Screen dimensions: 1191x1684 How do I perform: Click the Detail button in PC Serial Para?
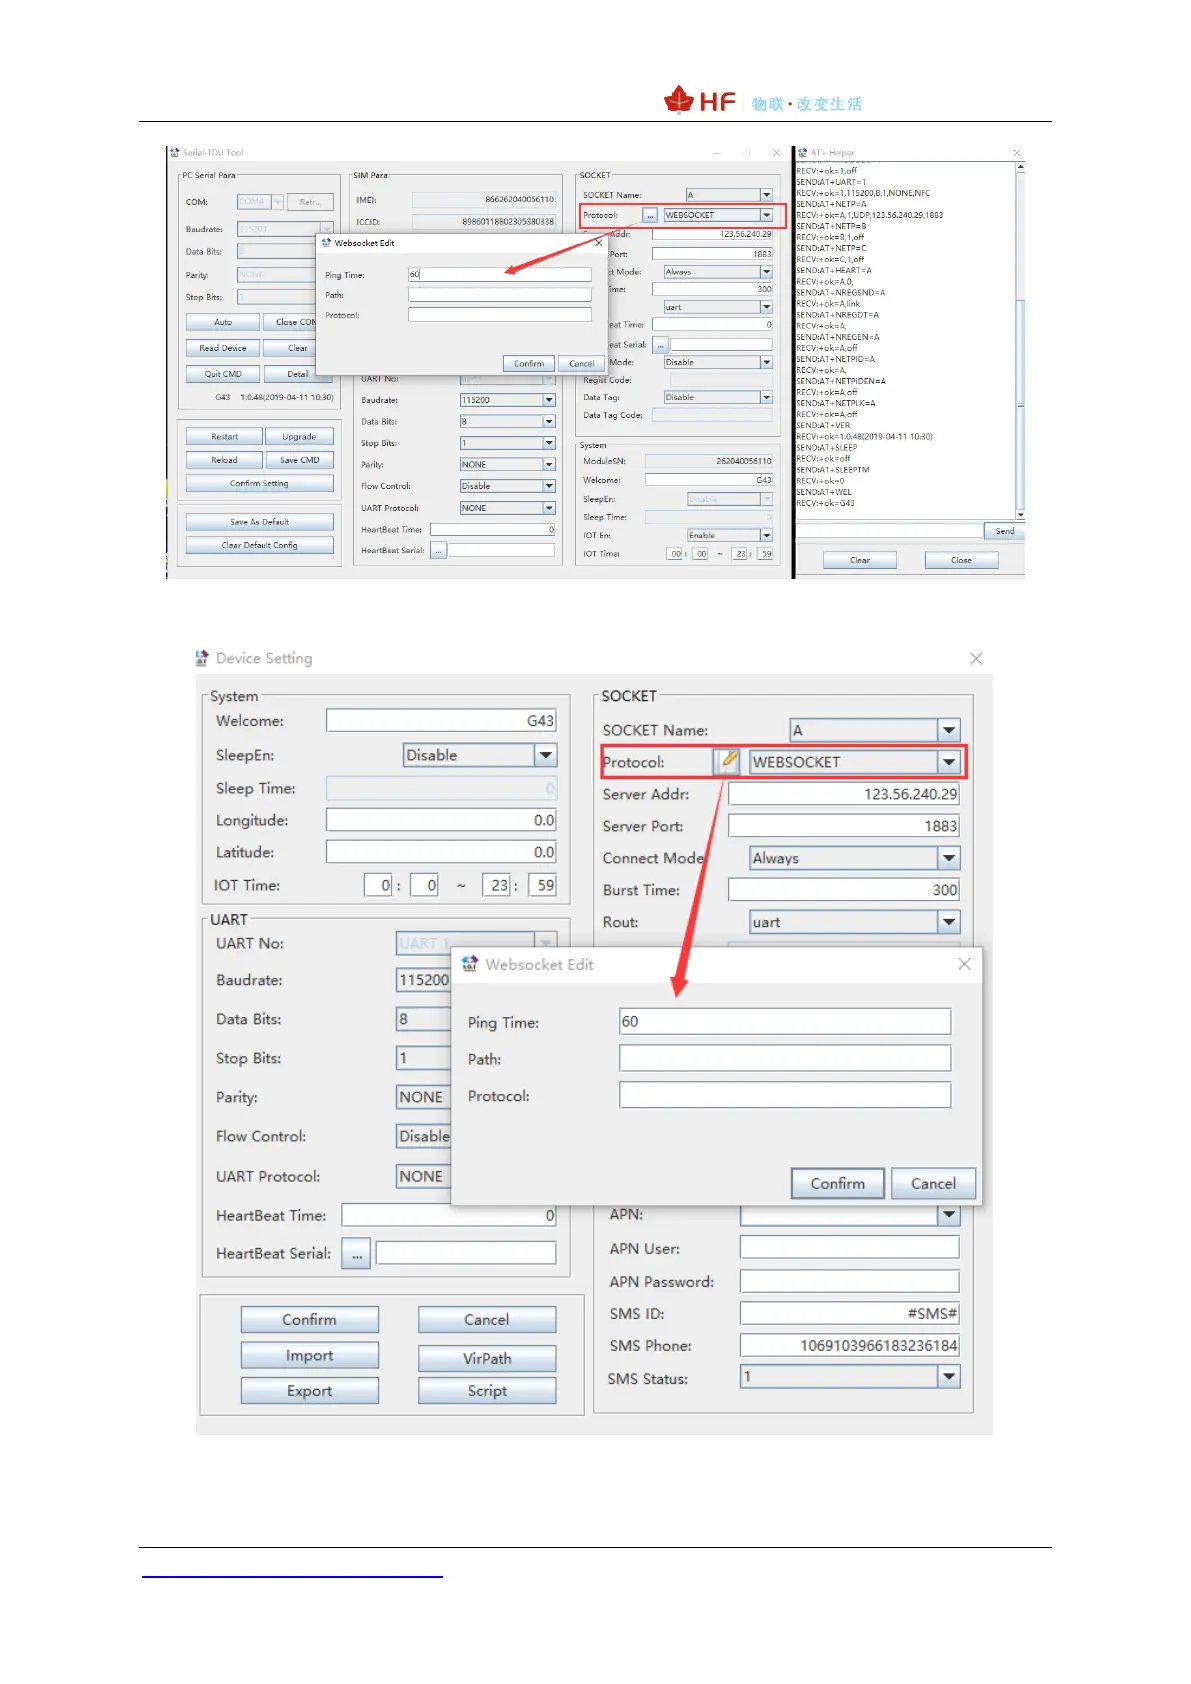point(298,374)
